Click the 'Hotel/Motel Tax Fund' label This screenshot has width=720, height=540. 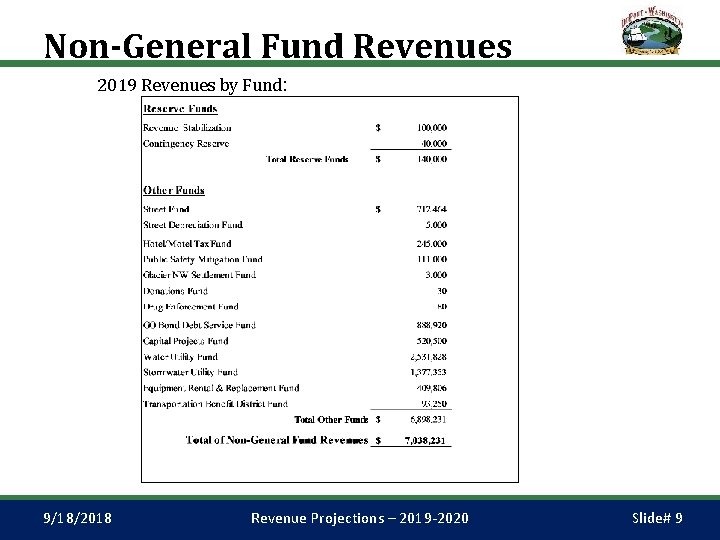click(187, 244)
